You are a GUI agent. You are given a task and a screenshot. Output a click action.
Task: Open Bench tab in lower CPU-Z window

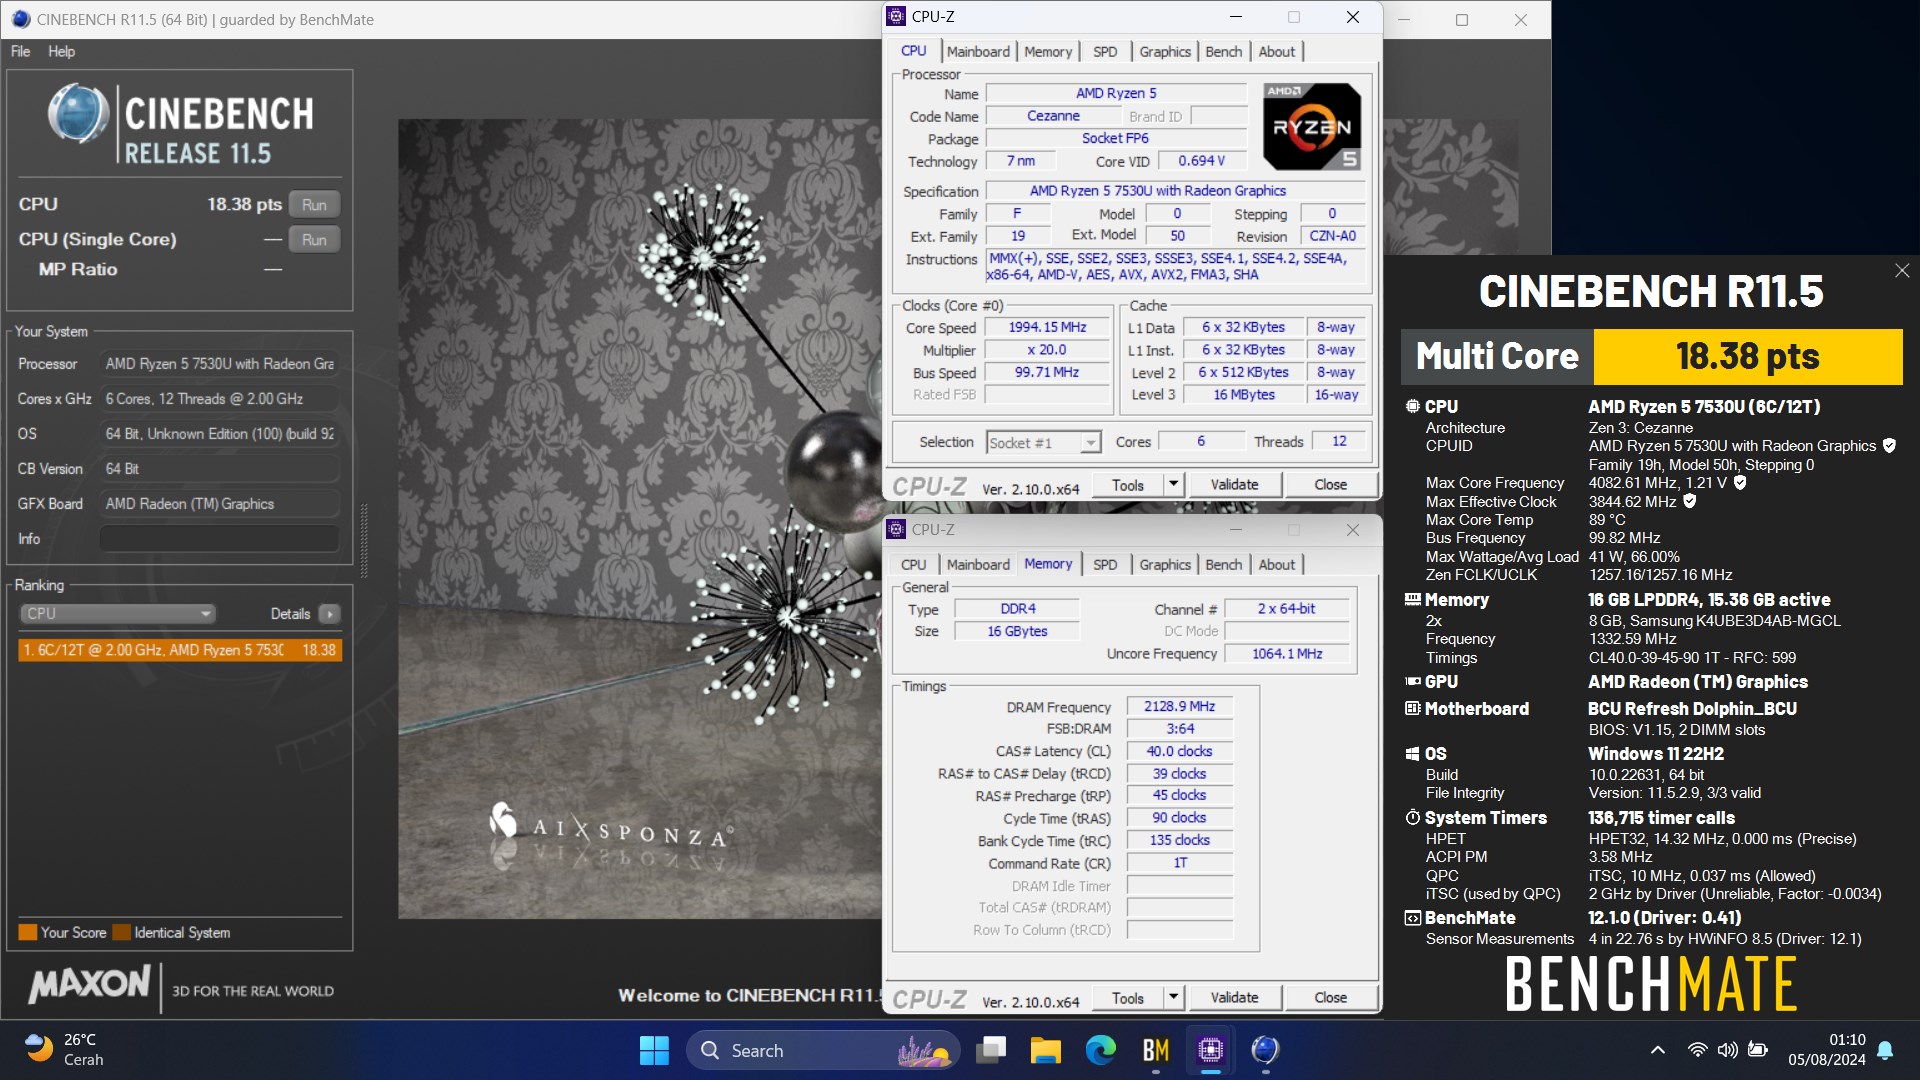[x=1223, y=565]
